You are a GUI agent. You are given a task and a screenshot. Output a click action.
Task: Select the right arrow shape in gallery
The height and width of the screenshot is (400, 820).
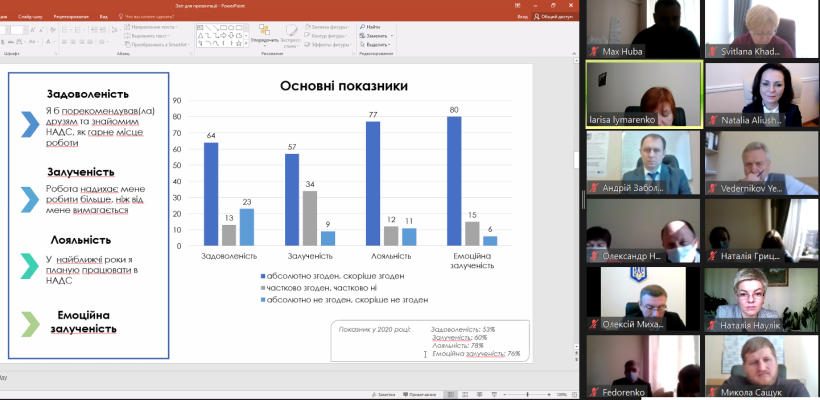(223, 36)
